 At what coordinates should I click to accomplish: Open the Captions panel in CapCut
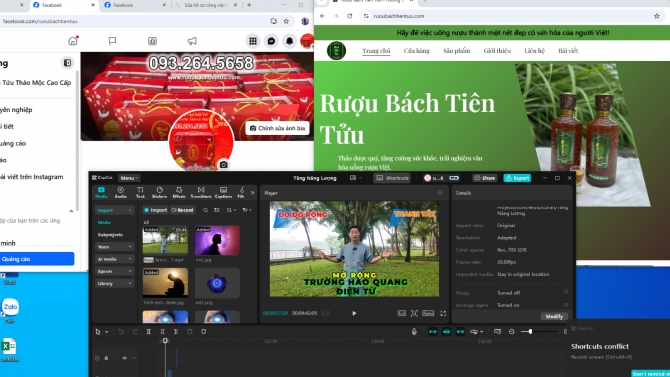[223, 192]
